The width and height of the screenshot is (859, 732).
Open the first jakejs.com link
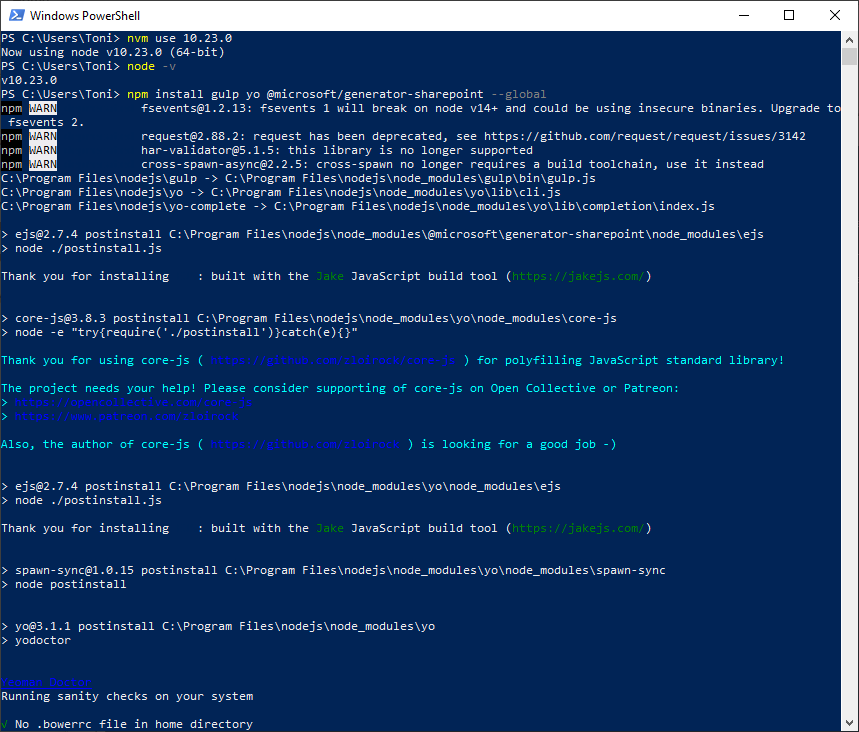tap(578, 276)
